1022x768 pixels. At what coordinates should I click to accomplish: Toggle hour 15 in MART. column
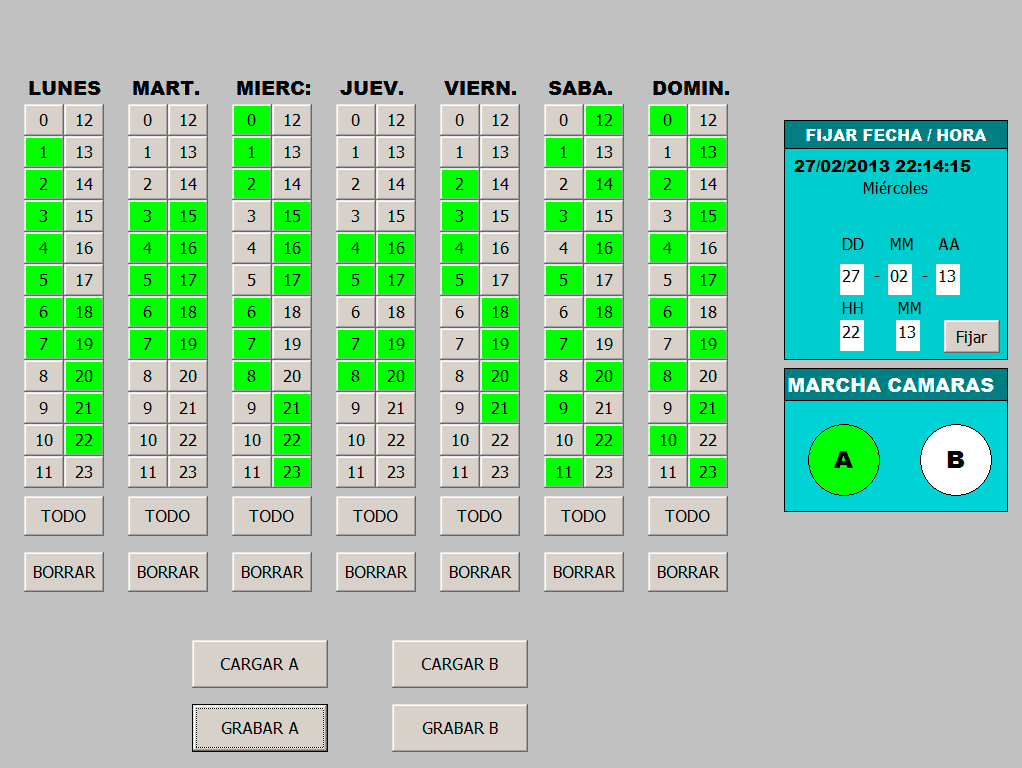188,216
